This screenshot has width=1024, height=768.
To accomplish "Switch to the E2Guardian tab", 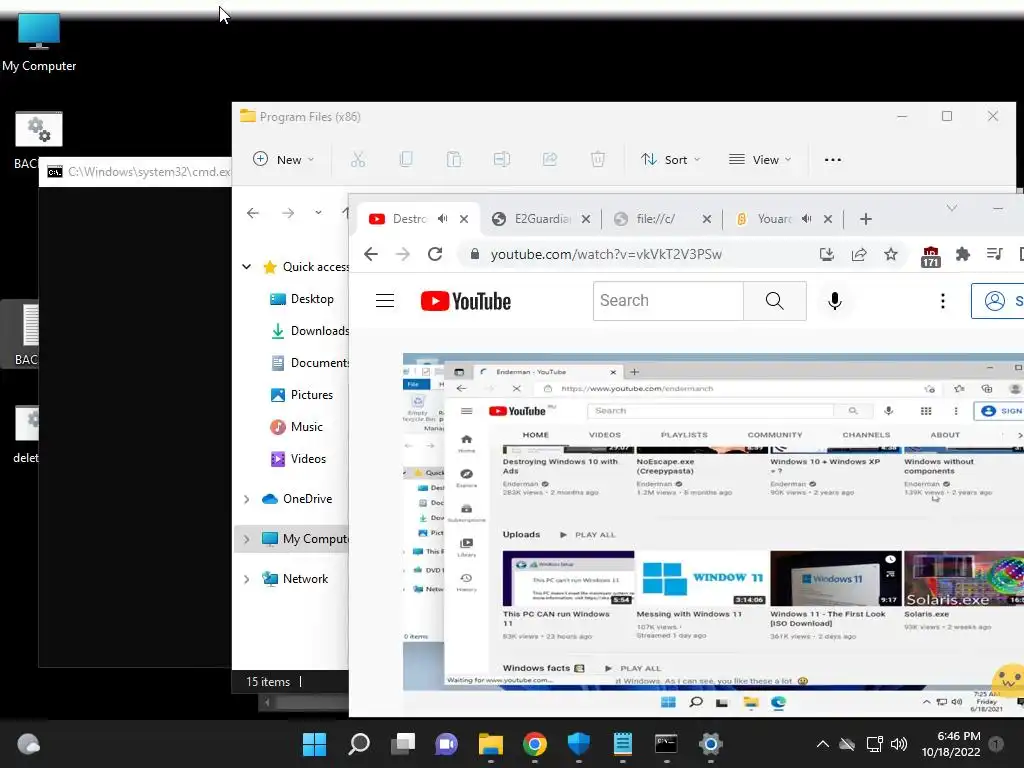I will pyautogui.click(x=542, y=219).
